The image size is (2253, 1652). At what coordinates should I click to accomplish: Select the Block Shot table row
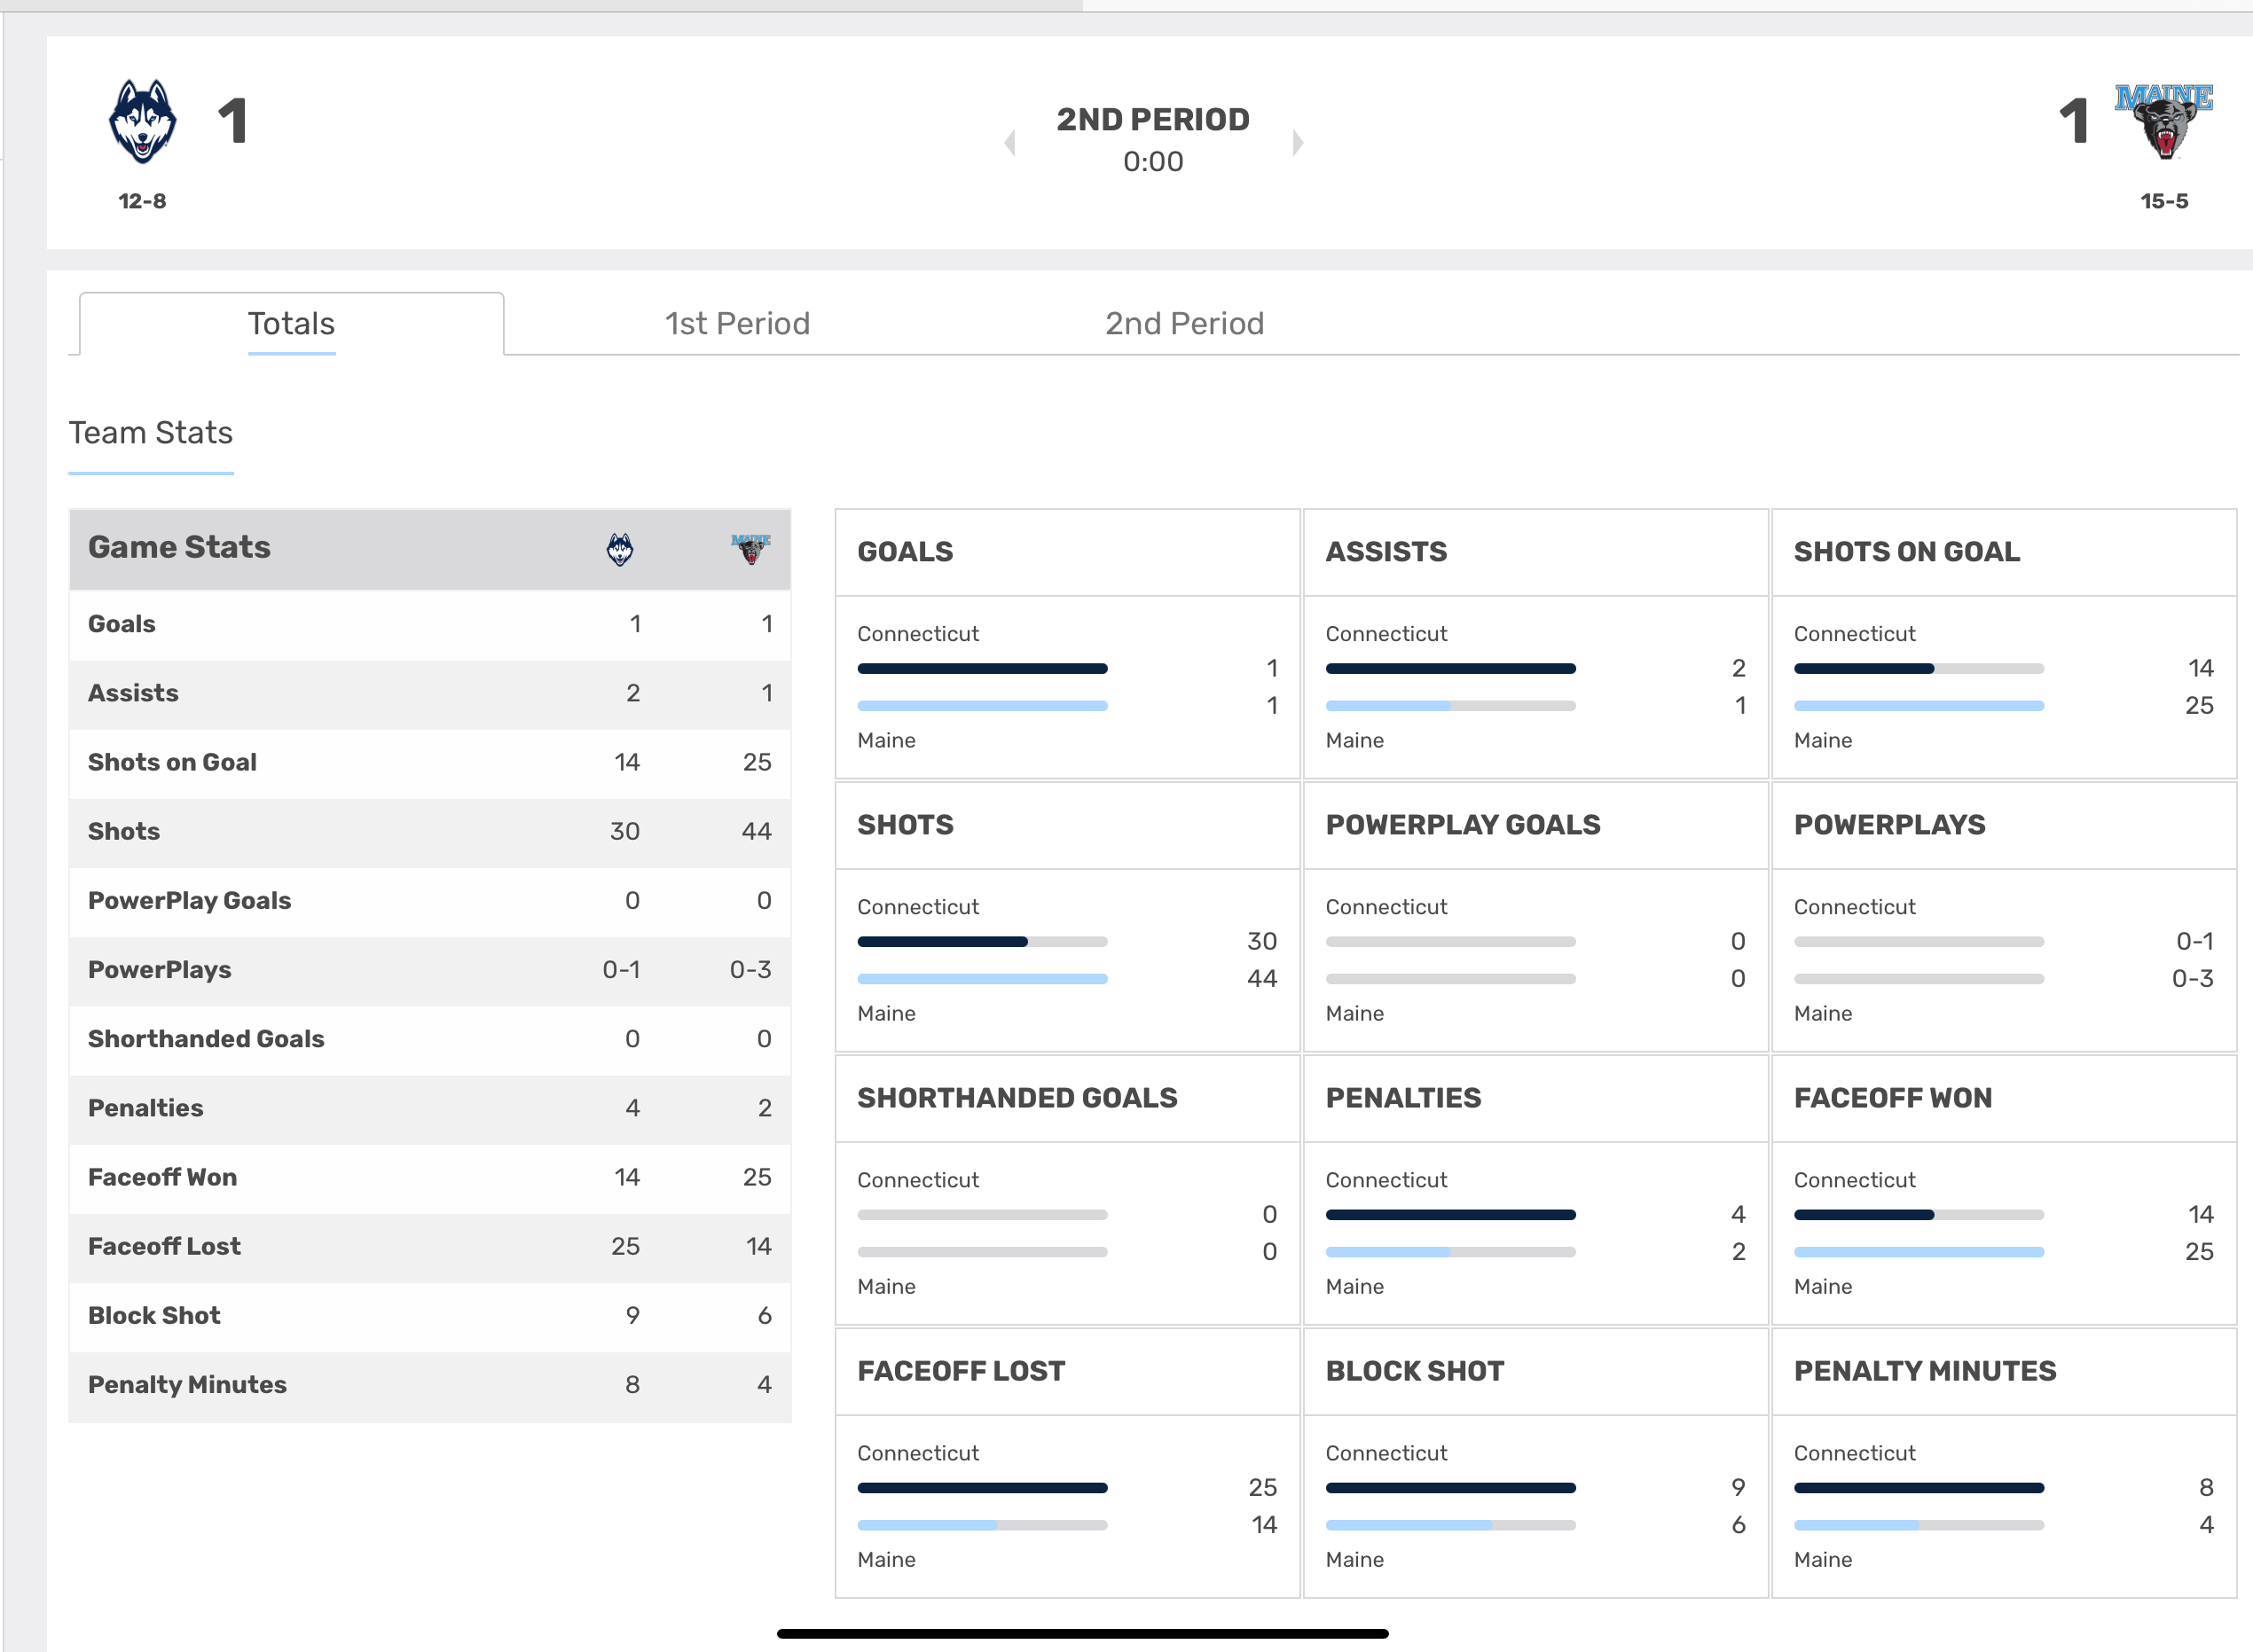(430, 1315)
